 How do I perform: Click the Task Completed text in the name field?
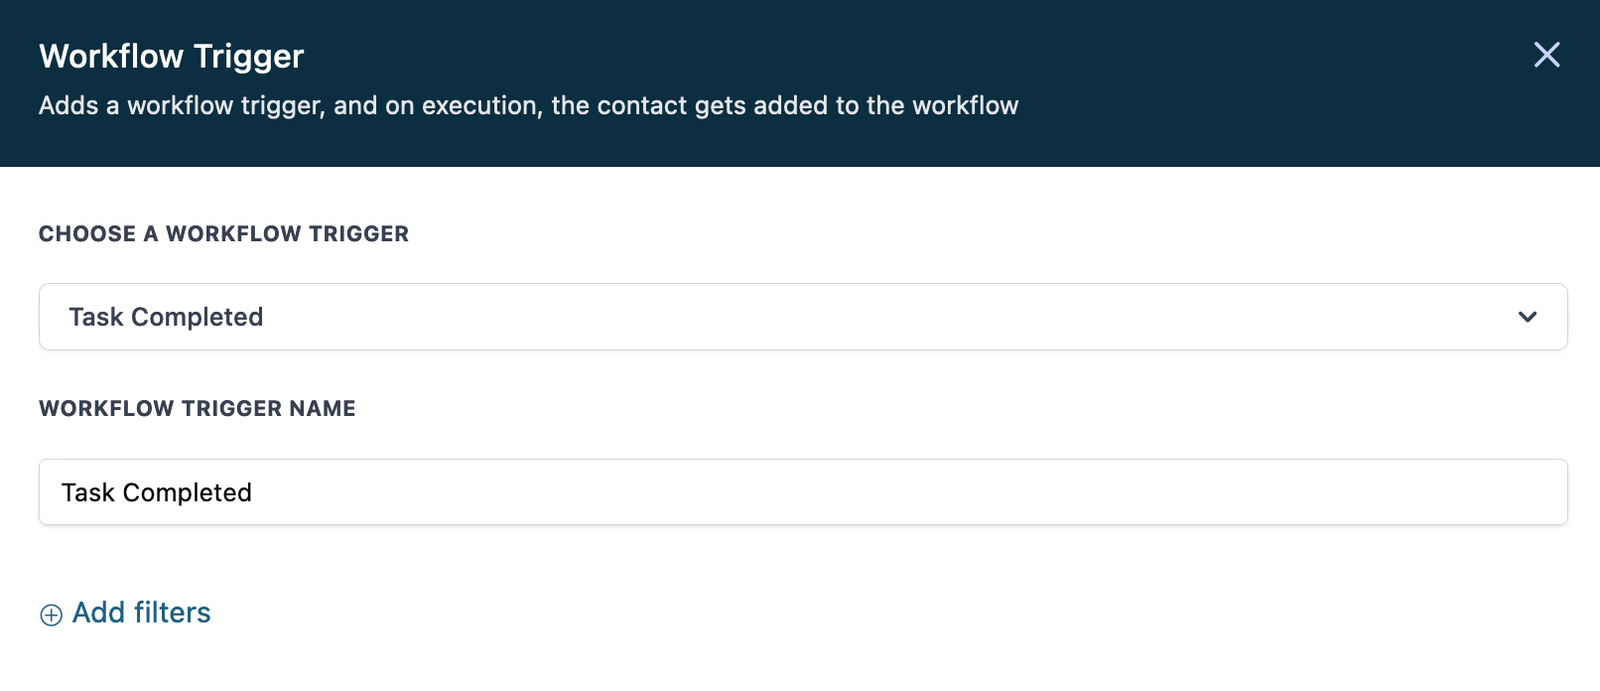157,492
